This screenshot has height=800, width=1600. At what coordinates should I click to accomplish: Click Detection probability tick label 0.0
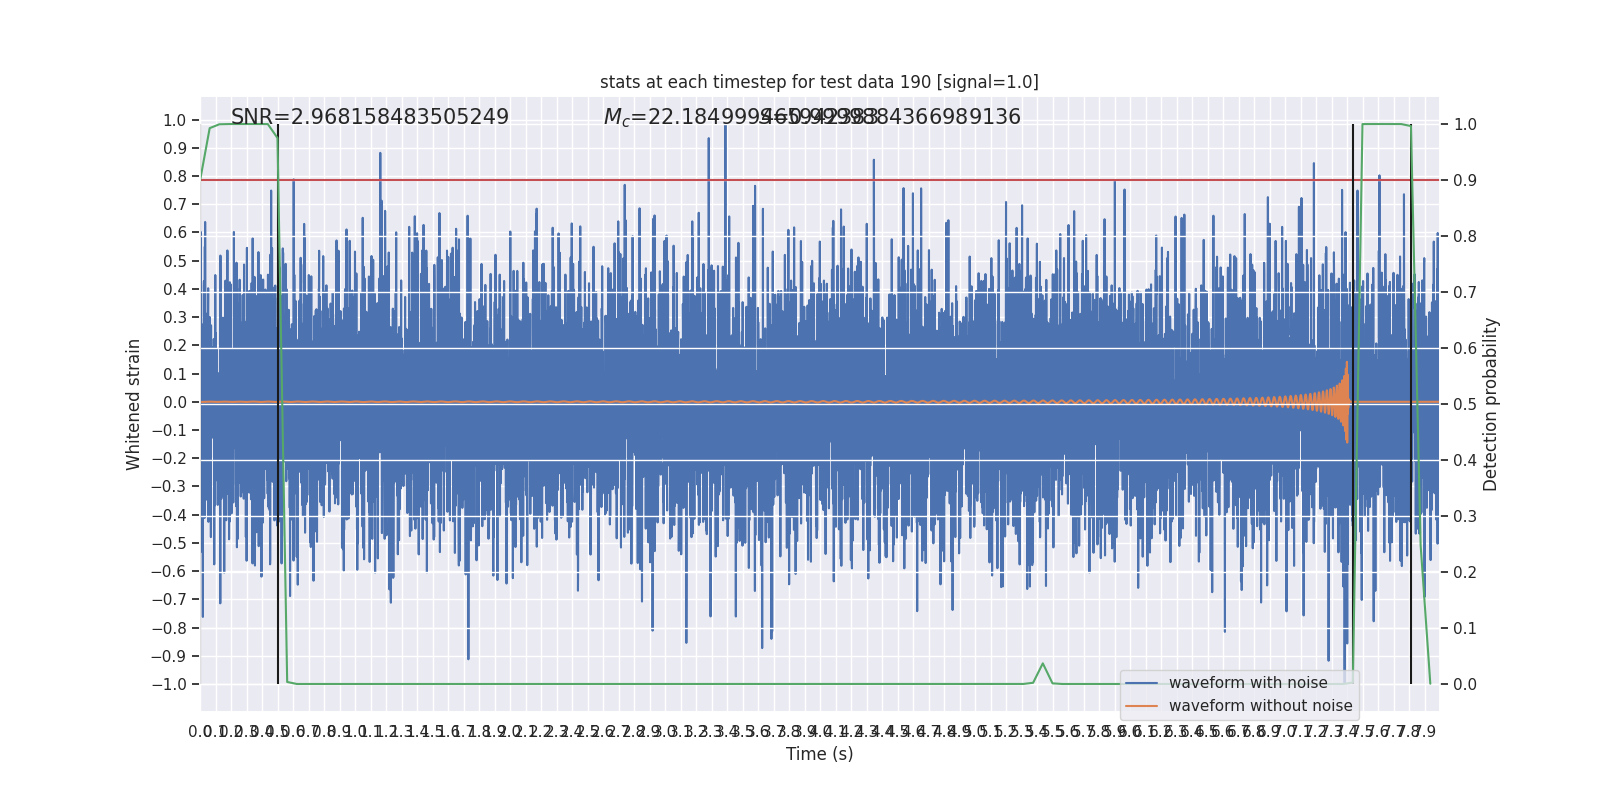point(1465,684)
